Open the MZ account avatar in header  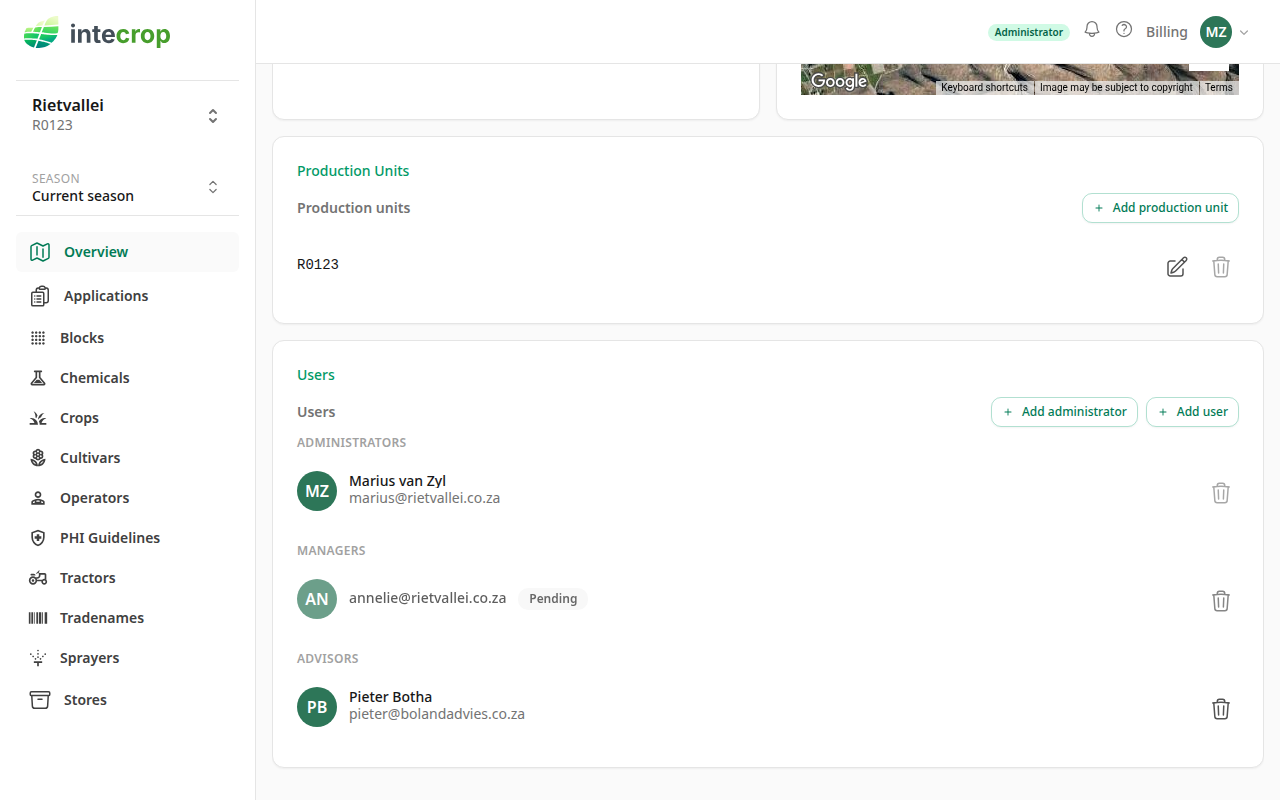pos(1216,32)
